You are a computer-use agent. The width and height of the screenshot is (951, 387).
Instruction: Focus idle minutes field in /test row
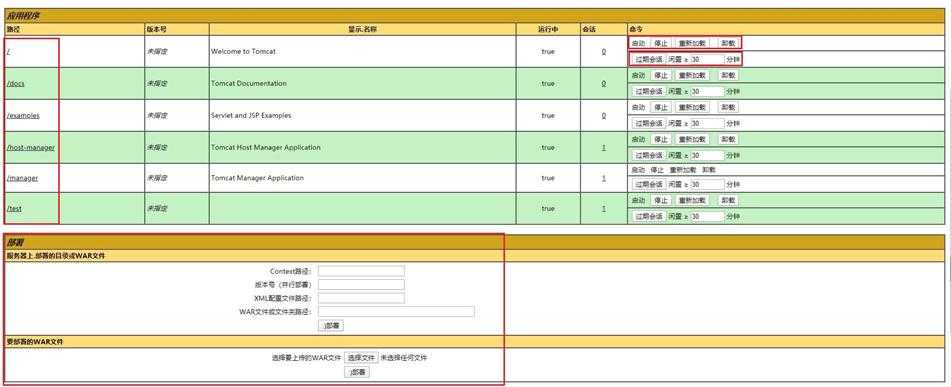[707, 217]
